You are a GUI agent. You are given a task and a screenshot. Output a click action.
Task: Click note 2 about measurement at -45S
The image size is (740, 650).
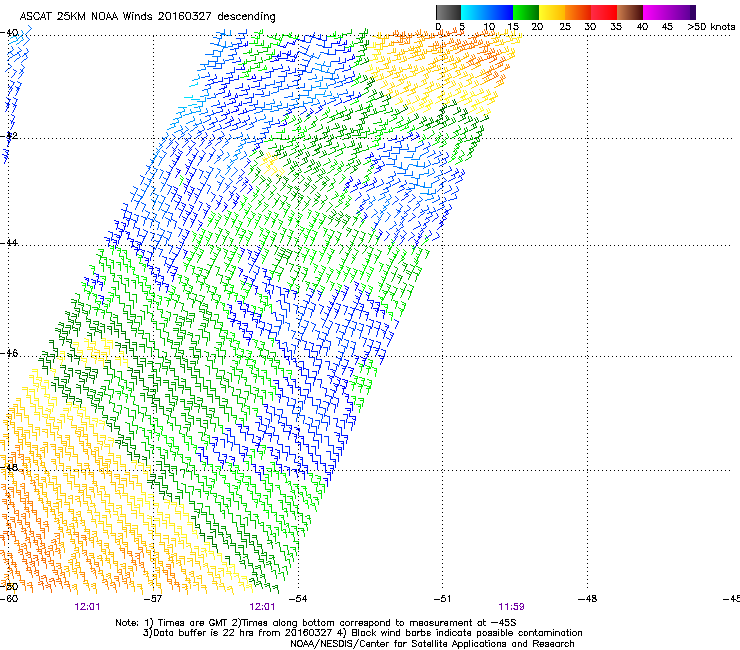point(373,623)
